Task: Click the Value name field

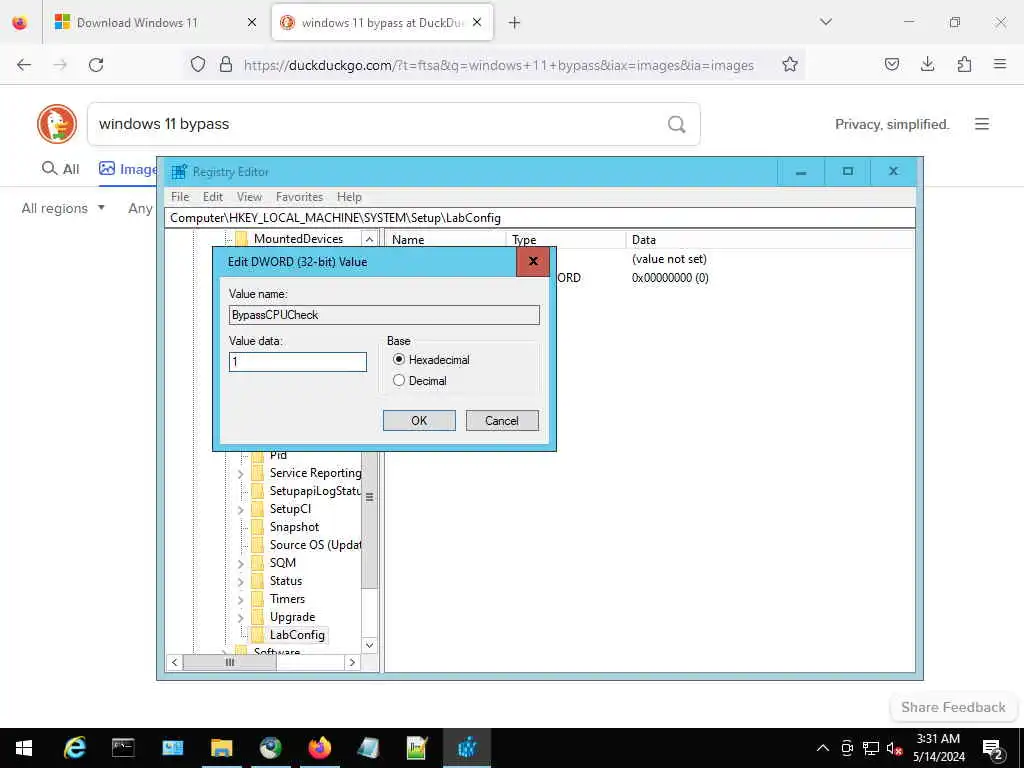Action: [x=384, y=315]
